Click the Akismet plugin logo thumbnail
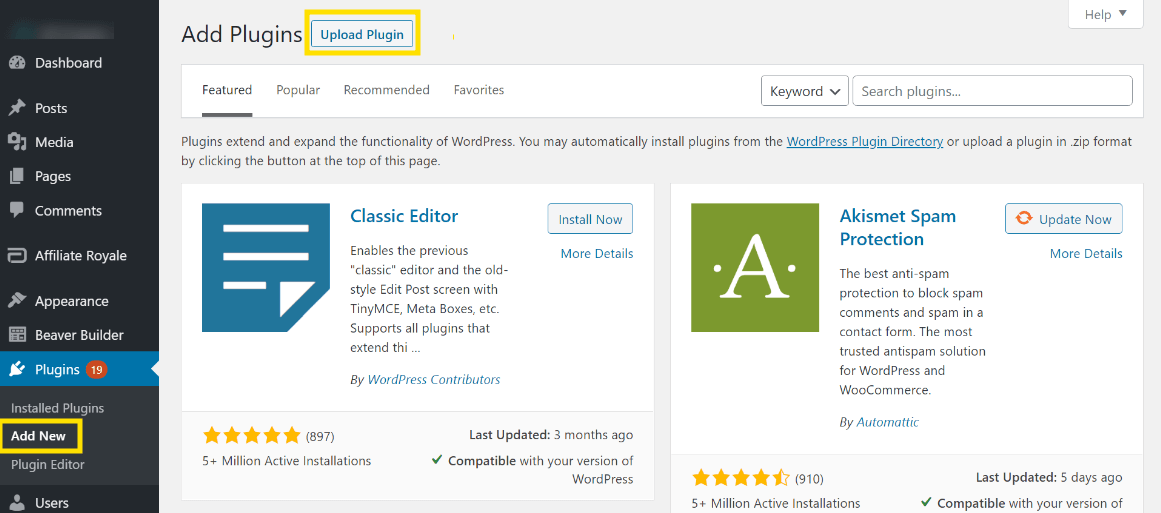Image resolution: width=1161 pixels, height=513 pixels. tap(755, 267)
